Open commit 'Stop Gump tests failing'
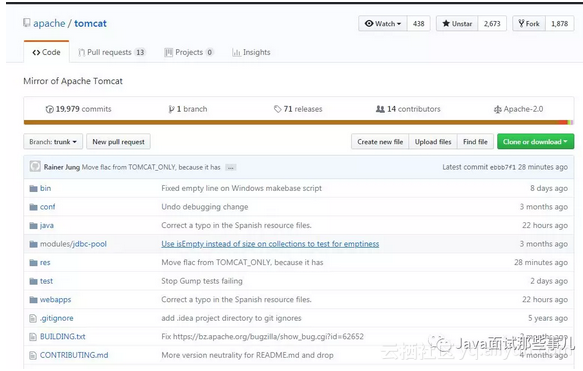Viewport: 583px width, 371px height. (202, 281)
